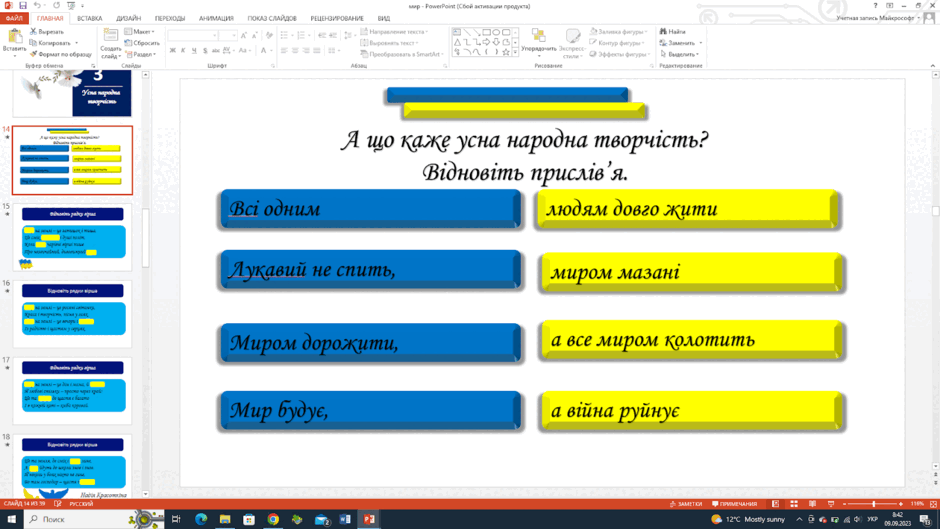940x529 pixels.
Task: Toggle center text alignment
Action: [295, 50]
